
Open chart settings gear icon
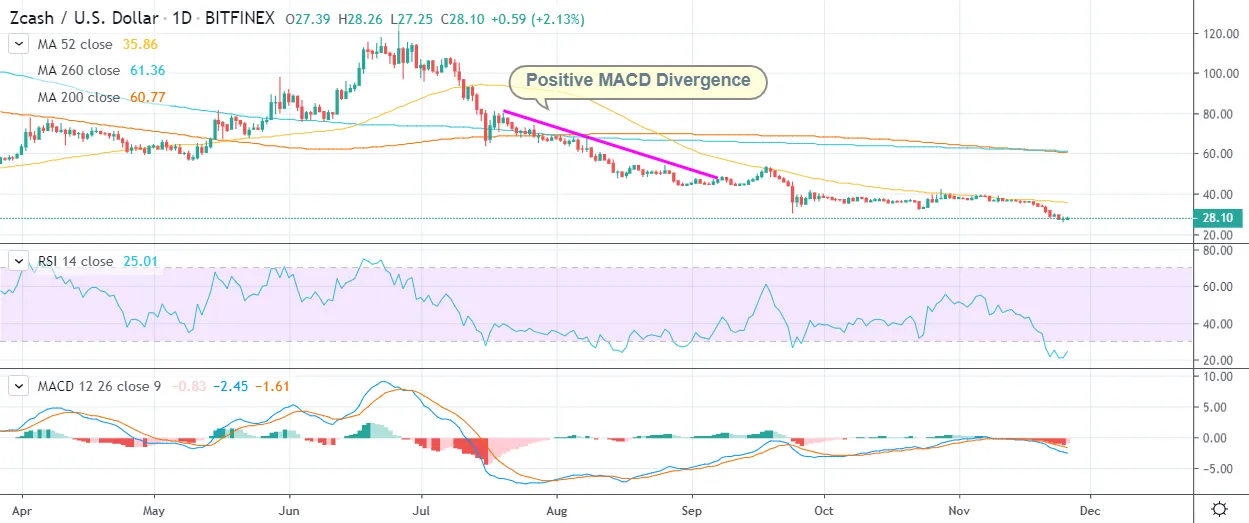coord(1220,508)
